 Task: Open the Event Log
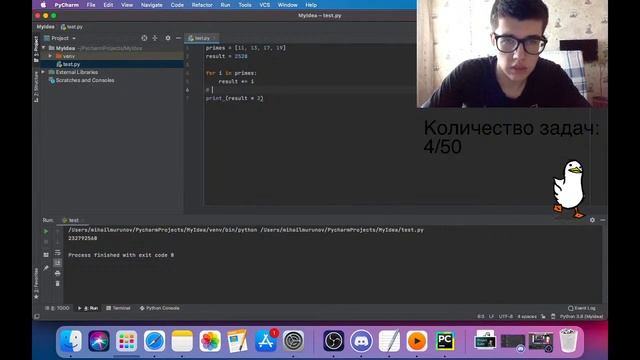[582, 308]
